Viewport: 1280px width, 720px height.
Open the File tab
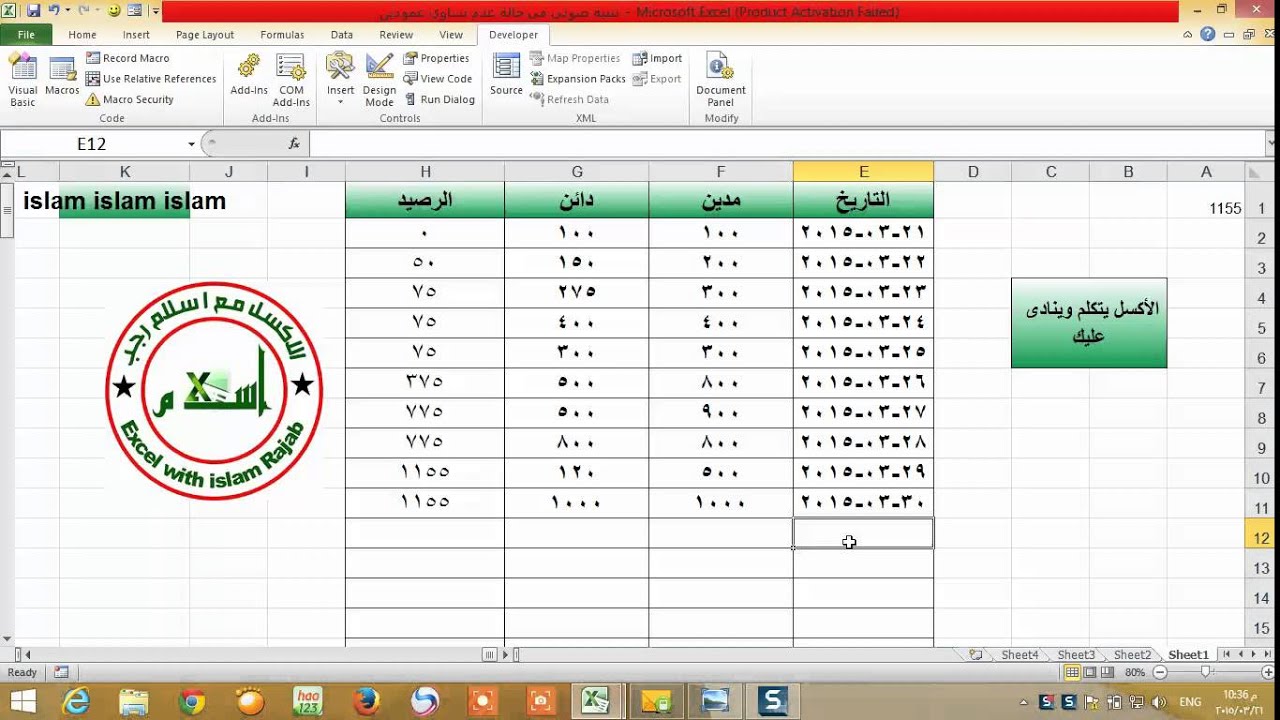click(x=26, y=35)
